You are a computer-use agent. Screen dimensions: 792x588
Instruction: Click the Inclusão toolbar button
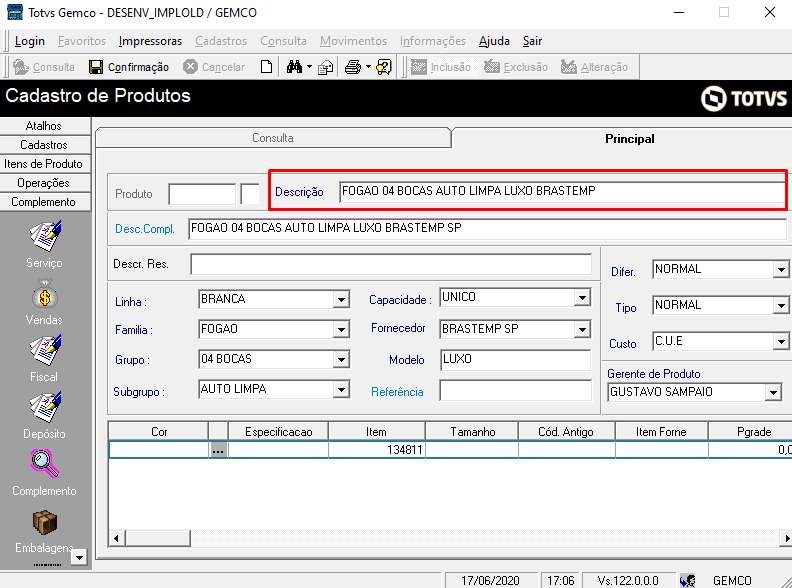[x=441, y=67]
